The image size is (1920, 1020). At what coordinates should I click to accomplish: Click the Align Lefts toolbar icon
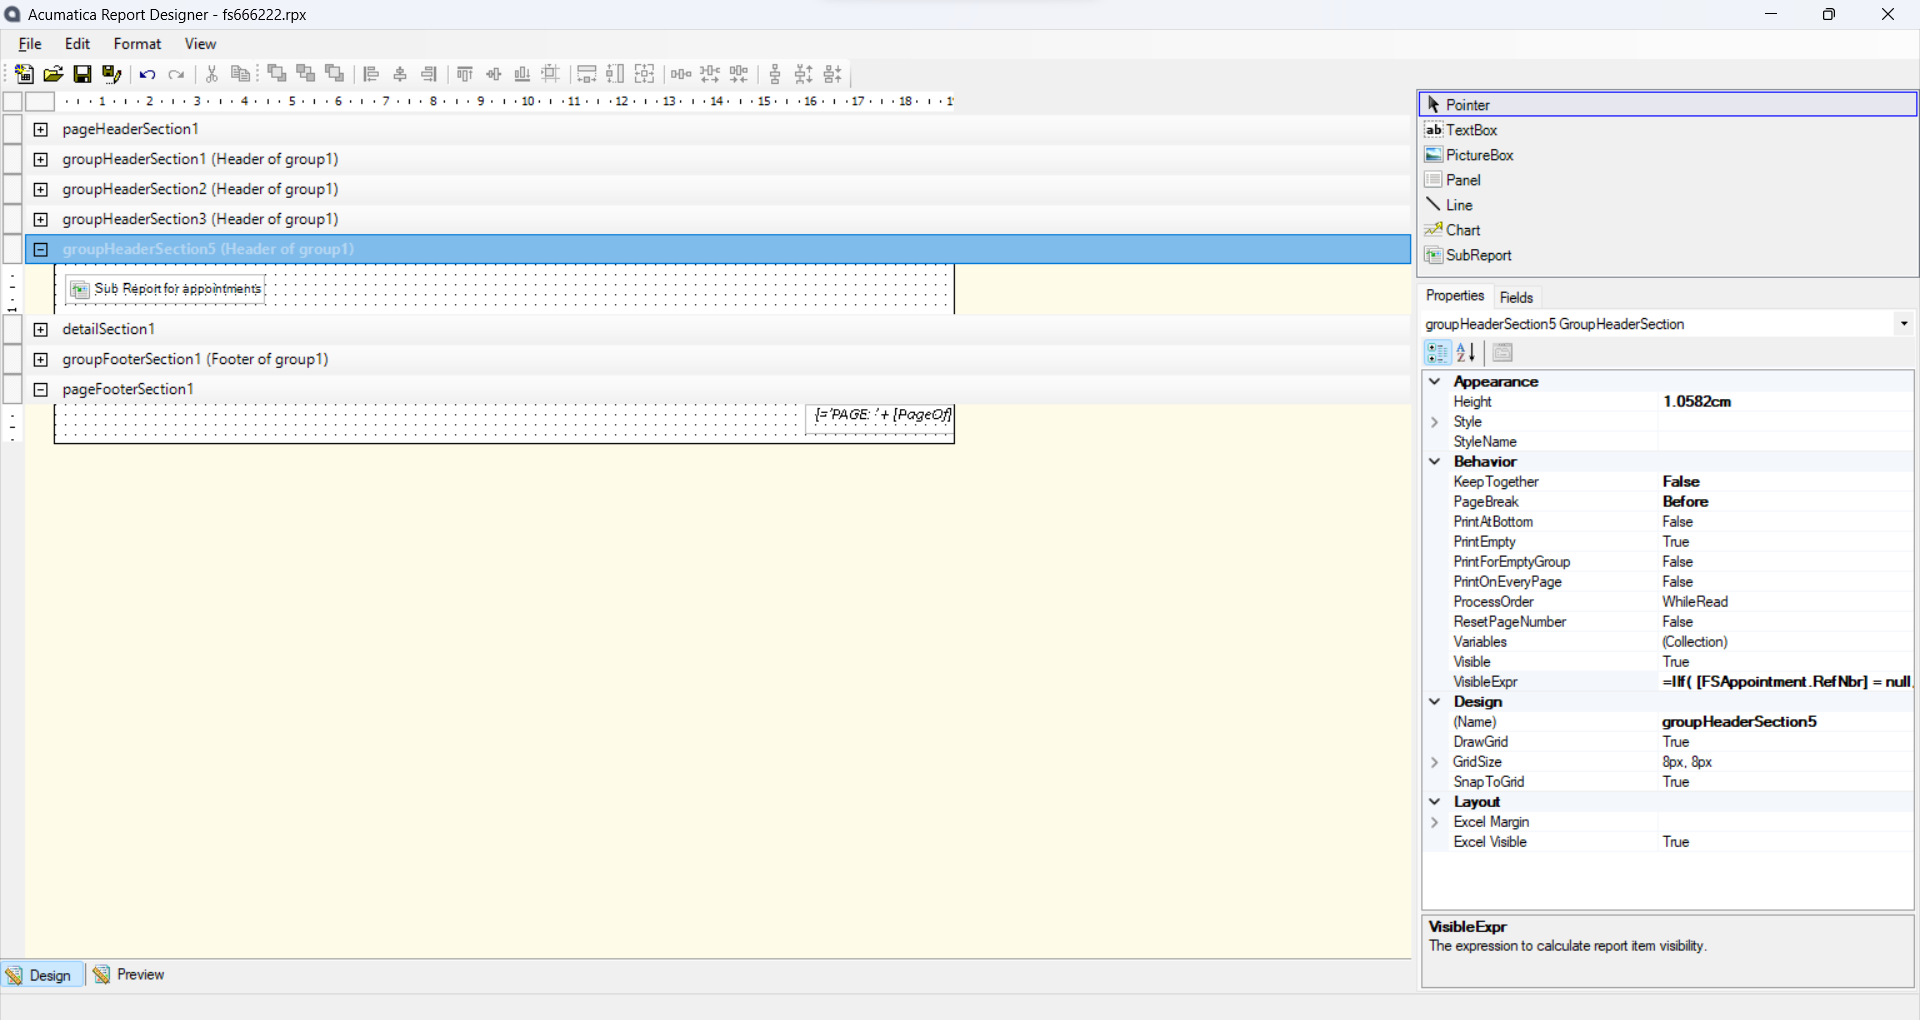(x=371, y=74)
